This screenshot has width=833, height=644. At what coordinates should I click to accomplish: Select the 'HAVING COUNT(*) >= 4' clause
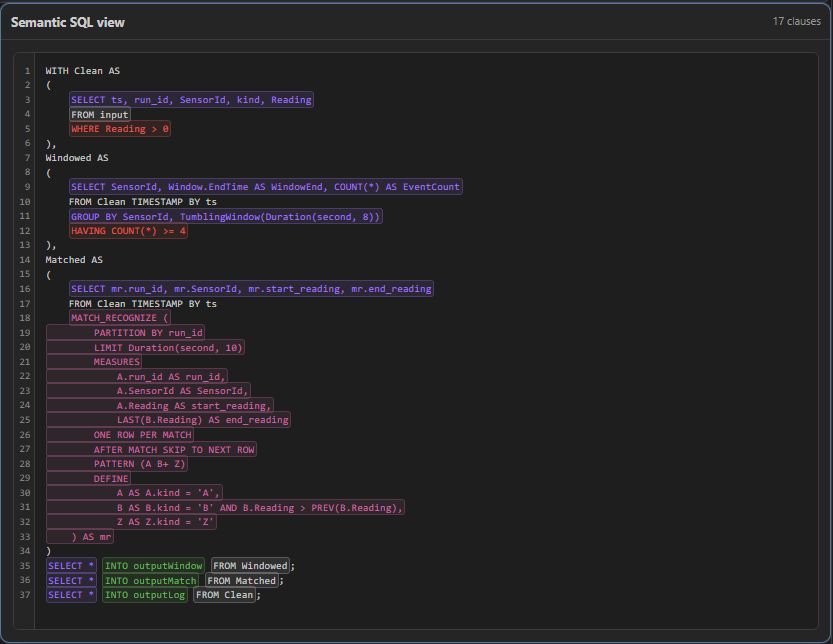pyautogui.click(x=129, y=231)
